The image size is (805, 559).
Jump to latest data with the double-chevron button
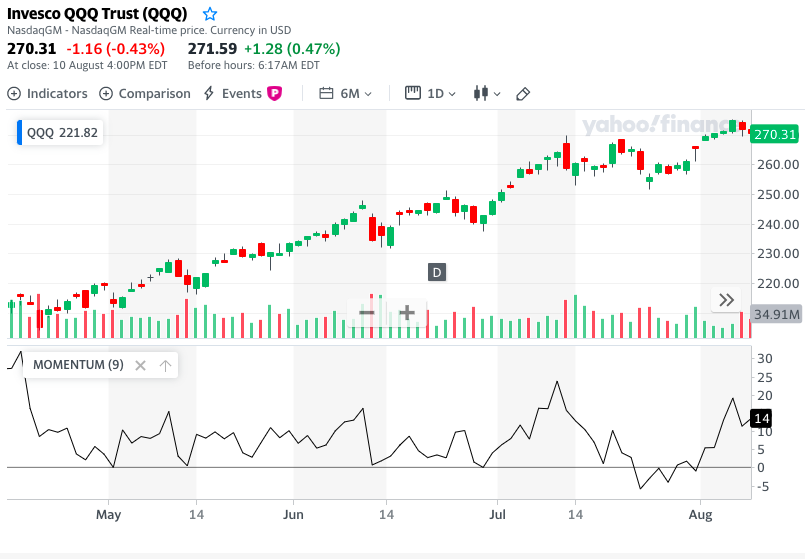pyautogui.click(x=726, y=300)
